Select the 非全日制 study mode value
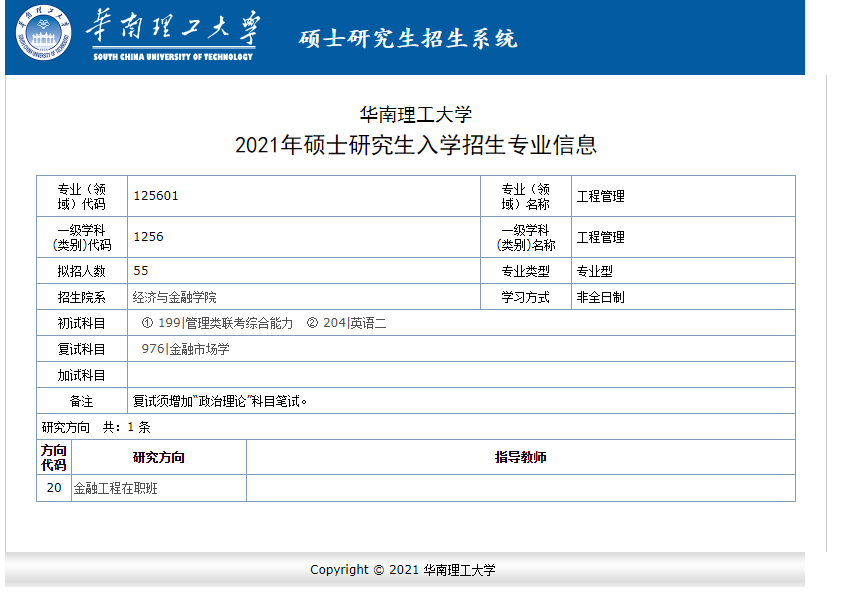Viewport: 845px width, 604px height. click(x=600, y=297)
